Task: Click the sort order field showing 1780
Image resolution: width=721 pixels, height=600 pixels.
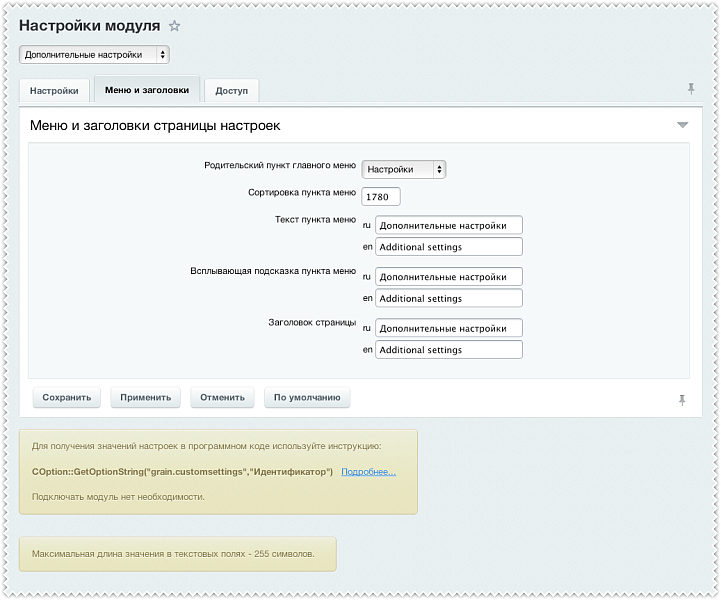Action: pyautogui.click(x=381, y=197)
